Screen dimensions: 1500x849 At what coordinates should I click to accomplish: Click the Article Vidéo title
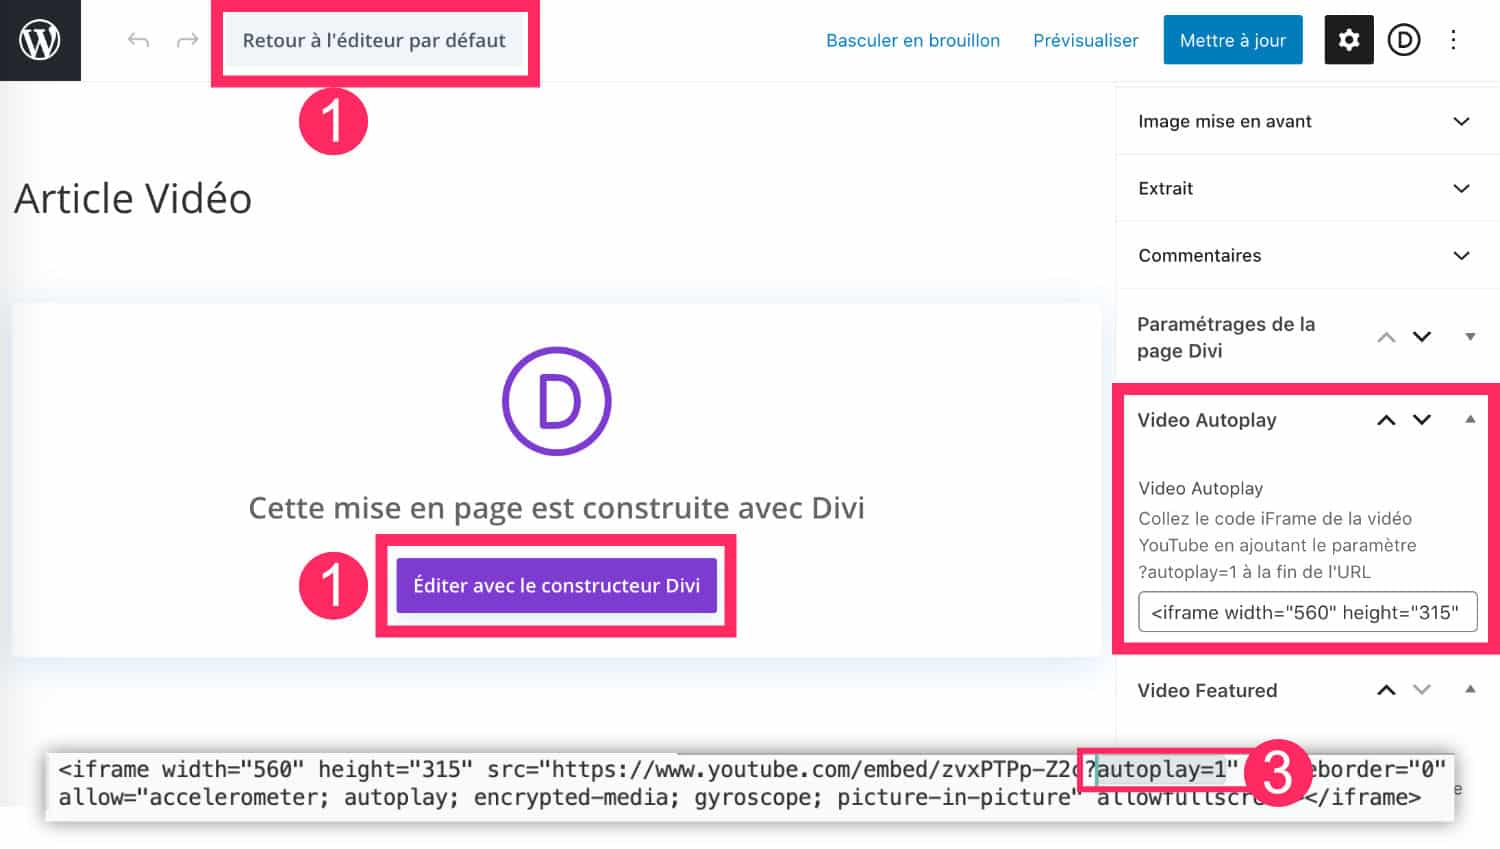coord(133,198)
